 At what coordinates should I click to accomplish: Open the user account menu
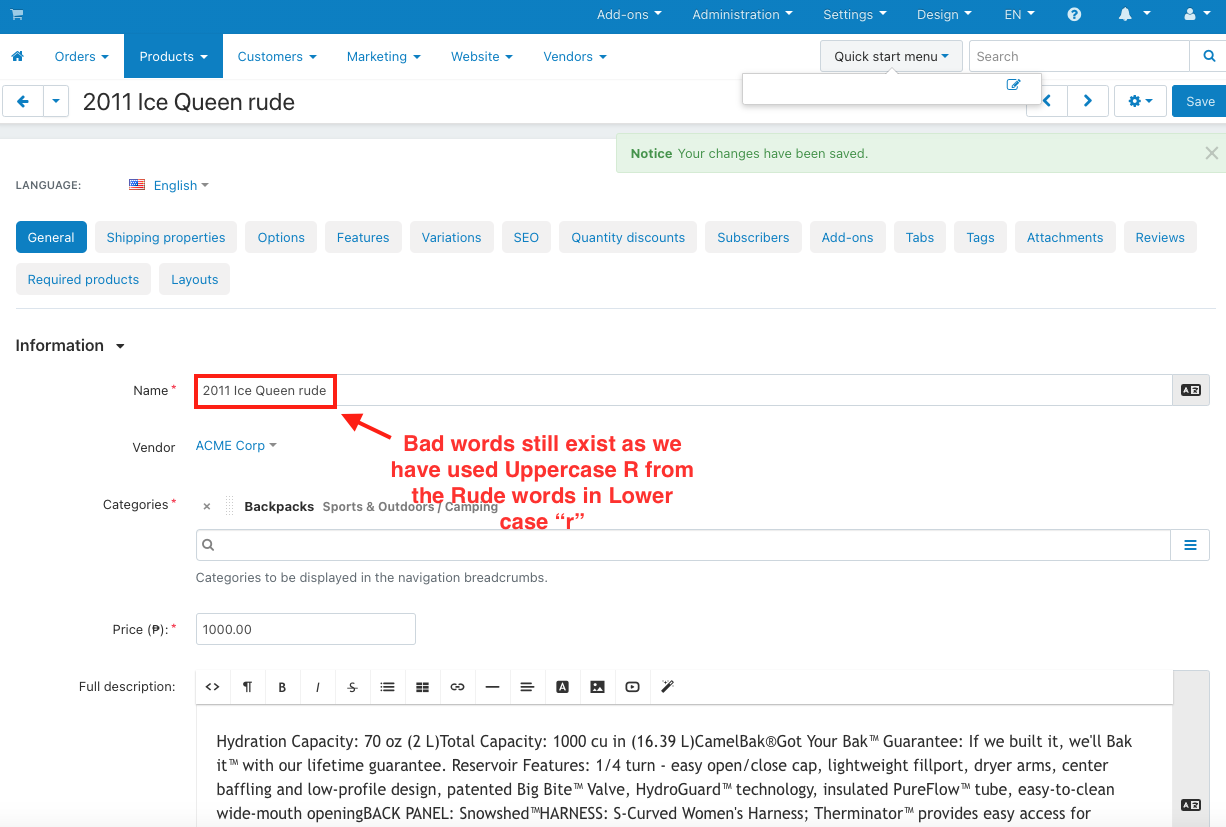tap(1196, 15)
